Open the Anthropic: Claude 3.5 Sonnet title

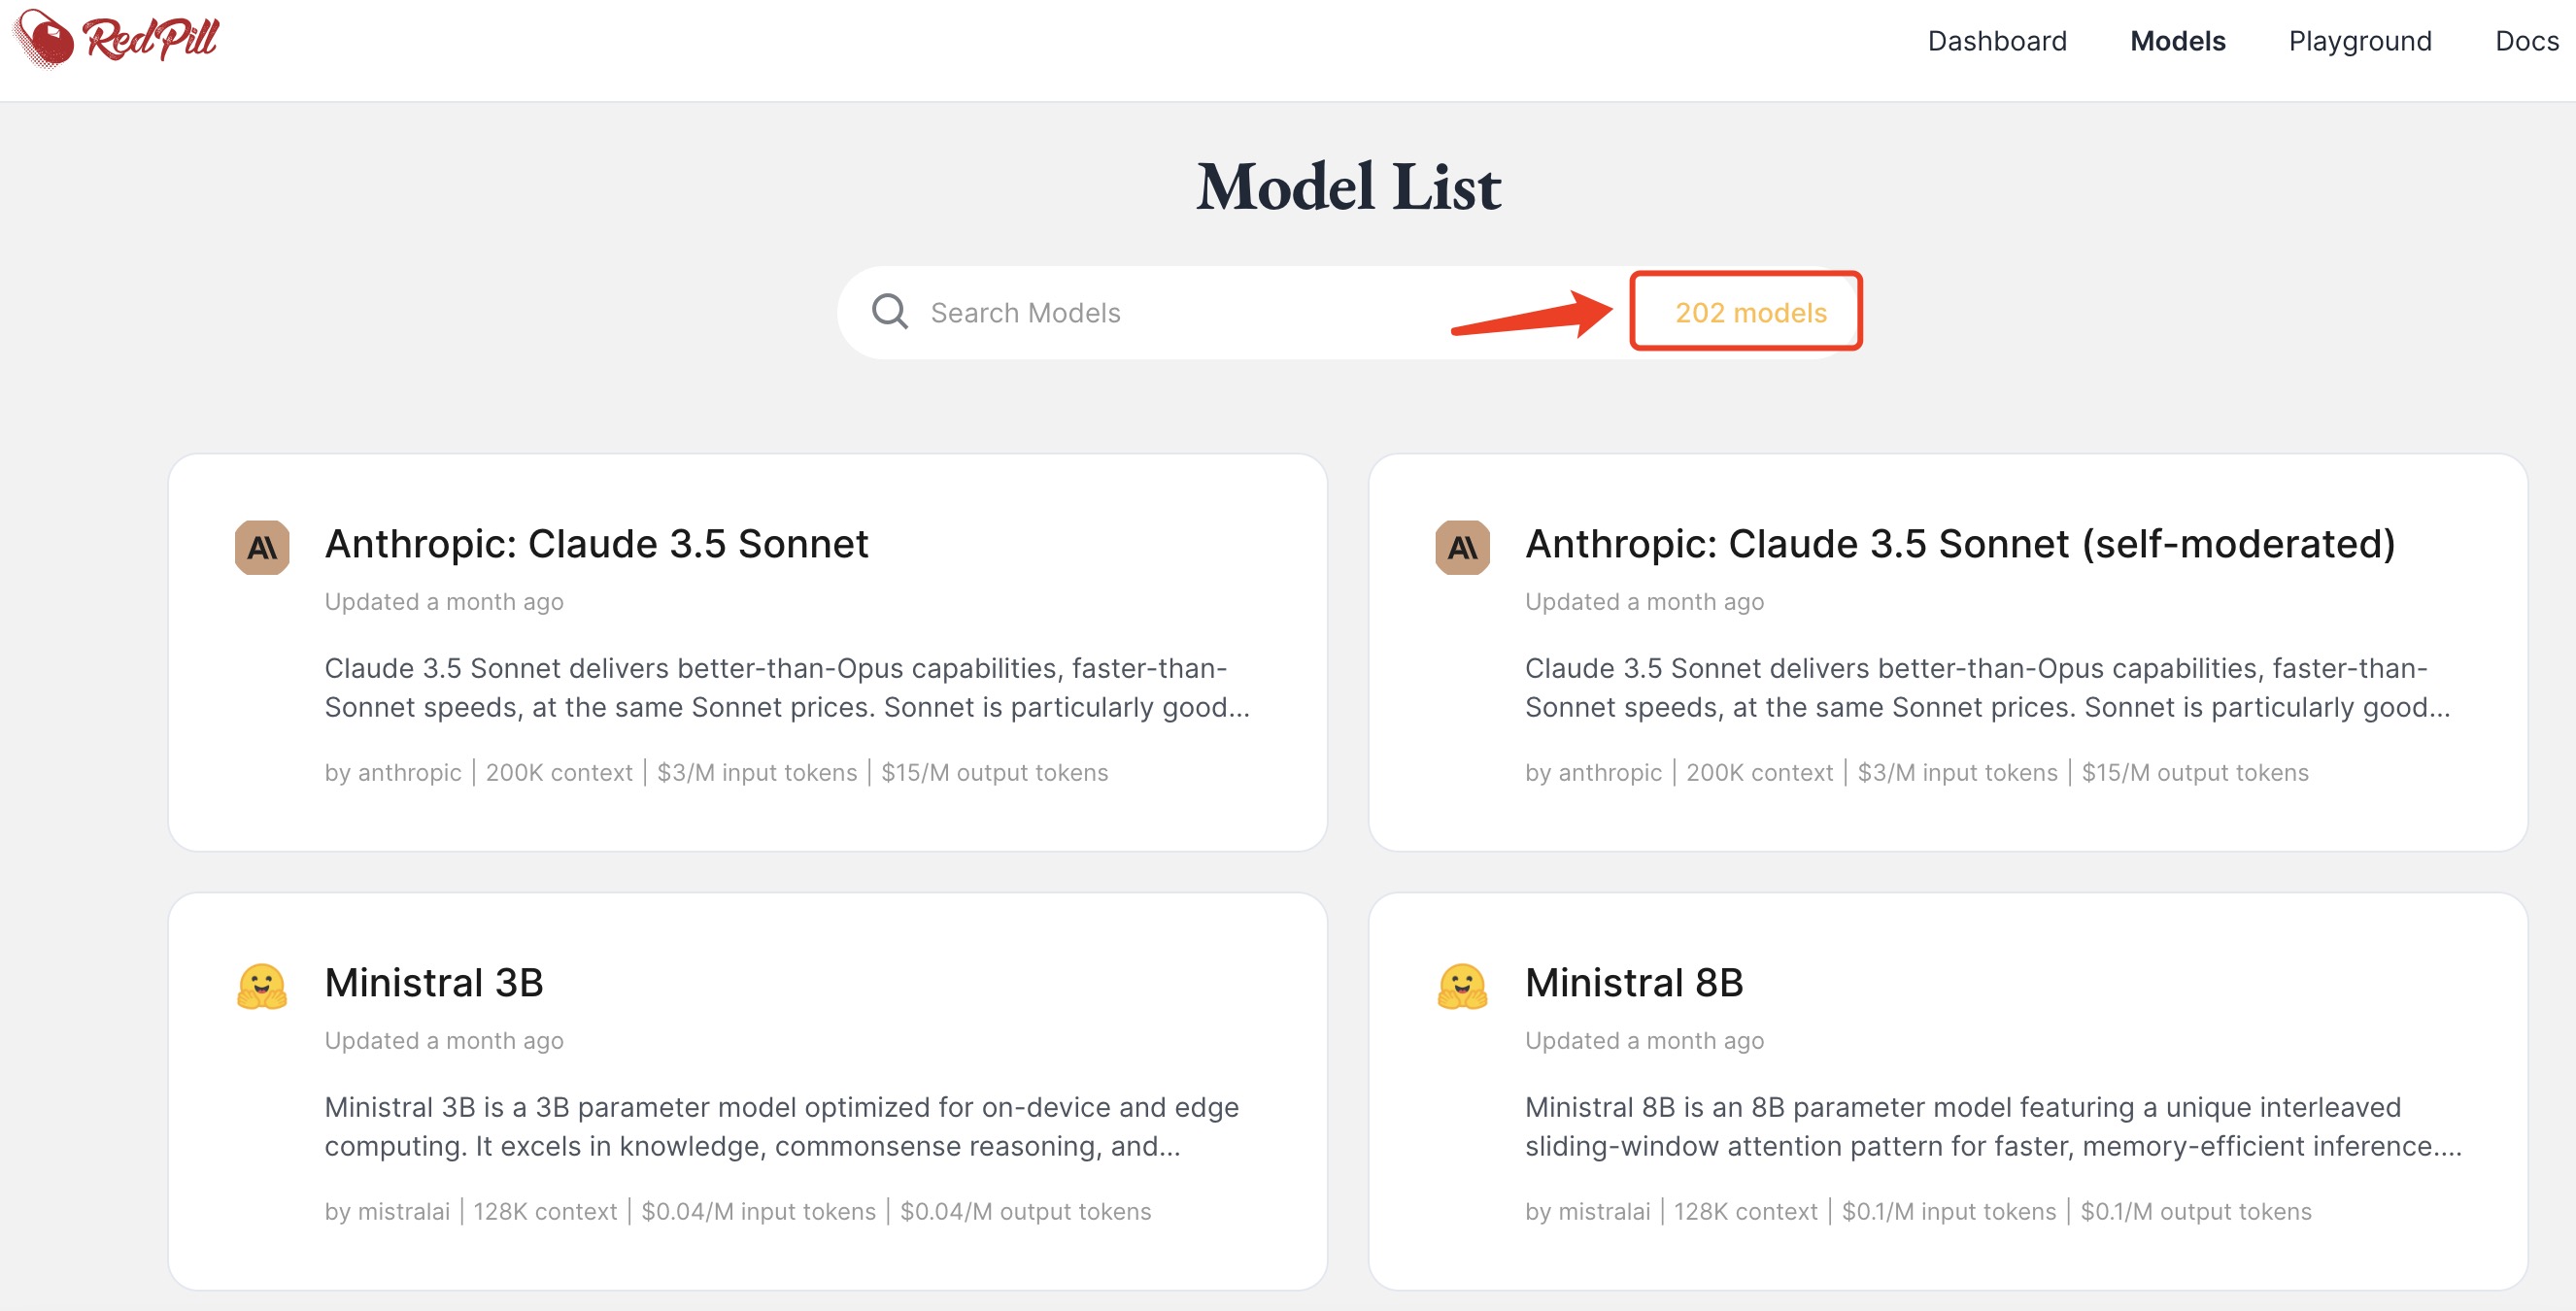(596, 544)
